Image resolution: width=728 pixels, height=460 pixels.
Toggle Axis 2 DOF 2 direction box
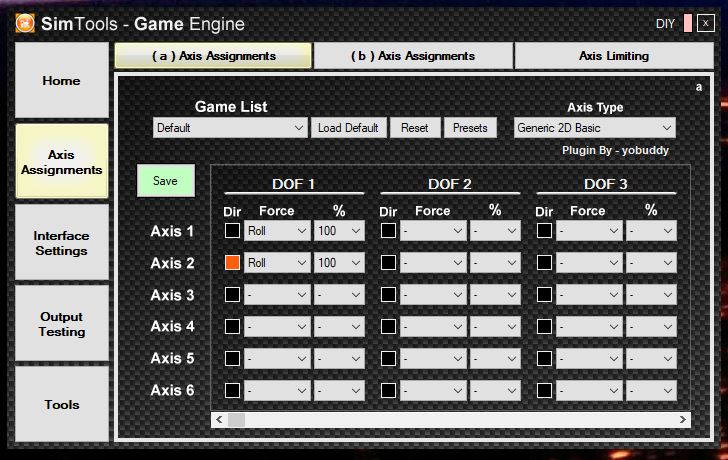click(388, 263)
